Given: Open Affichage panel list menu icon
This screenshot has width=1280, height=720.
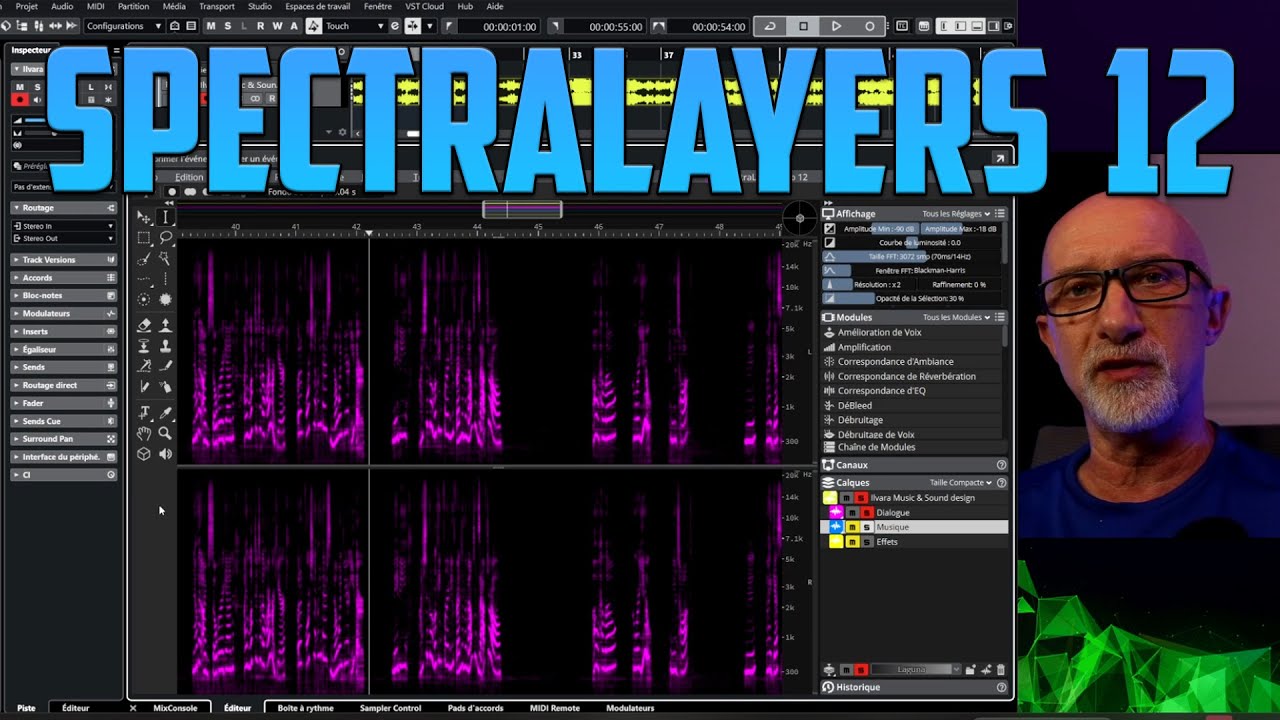Looking at the screenshot, I should click(1000, 214).
